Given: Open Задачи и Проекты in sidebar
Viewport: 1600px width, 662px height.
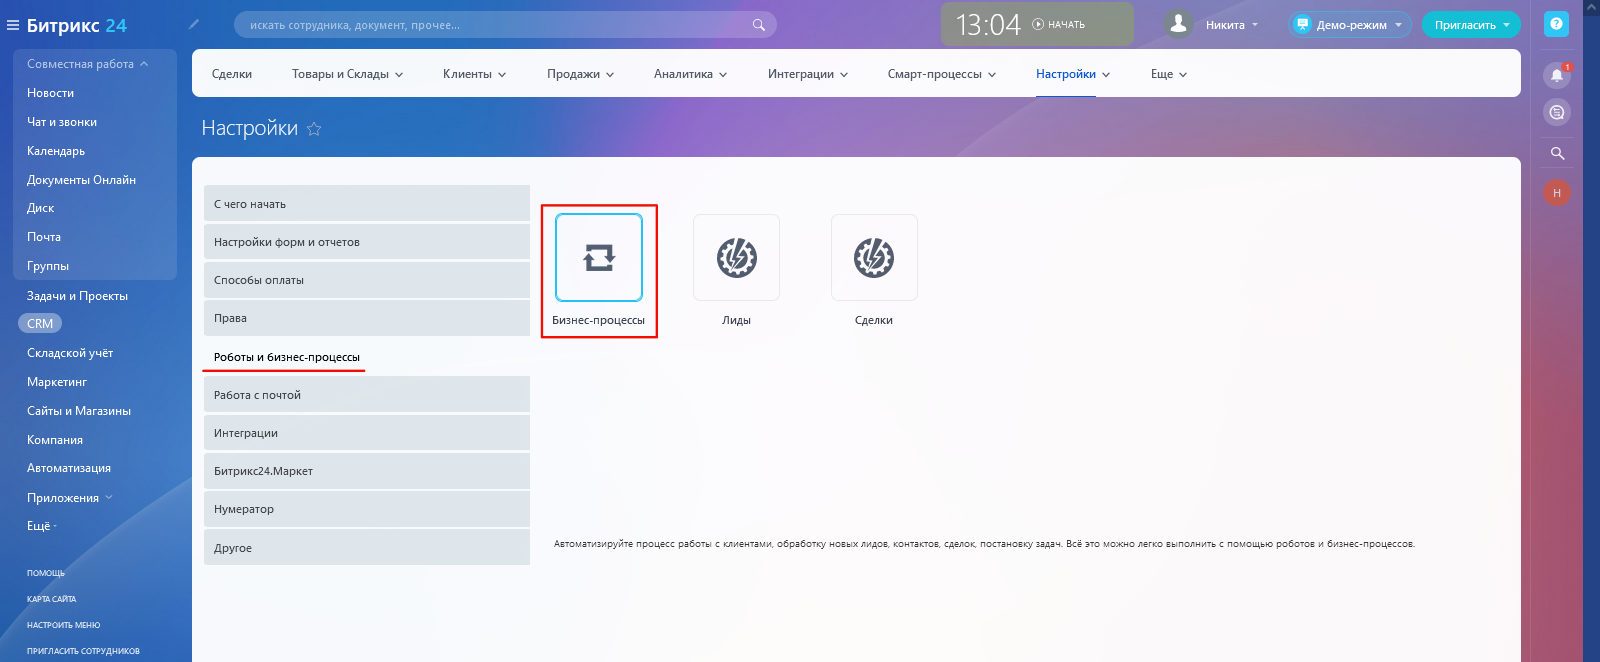Looking at the screenshot, I should pyautogui.click(x=77, y=296).
